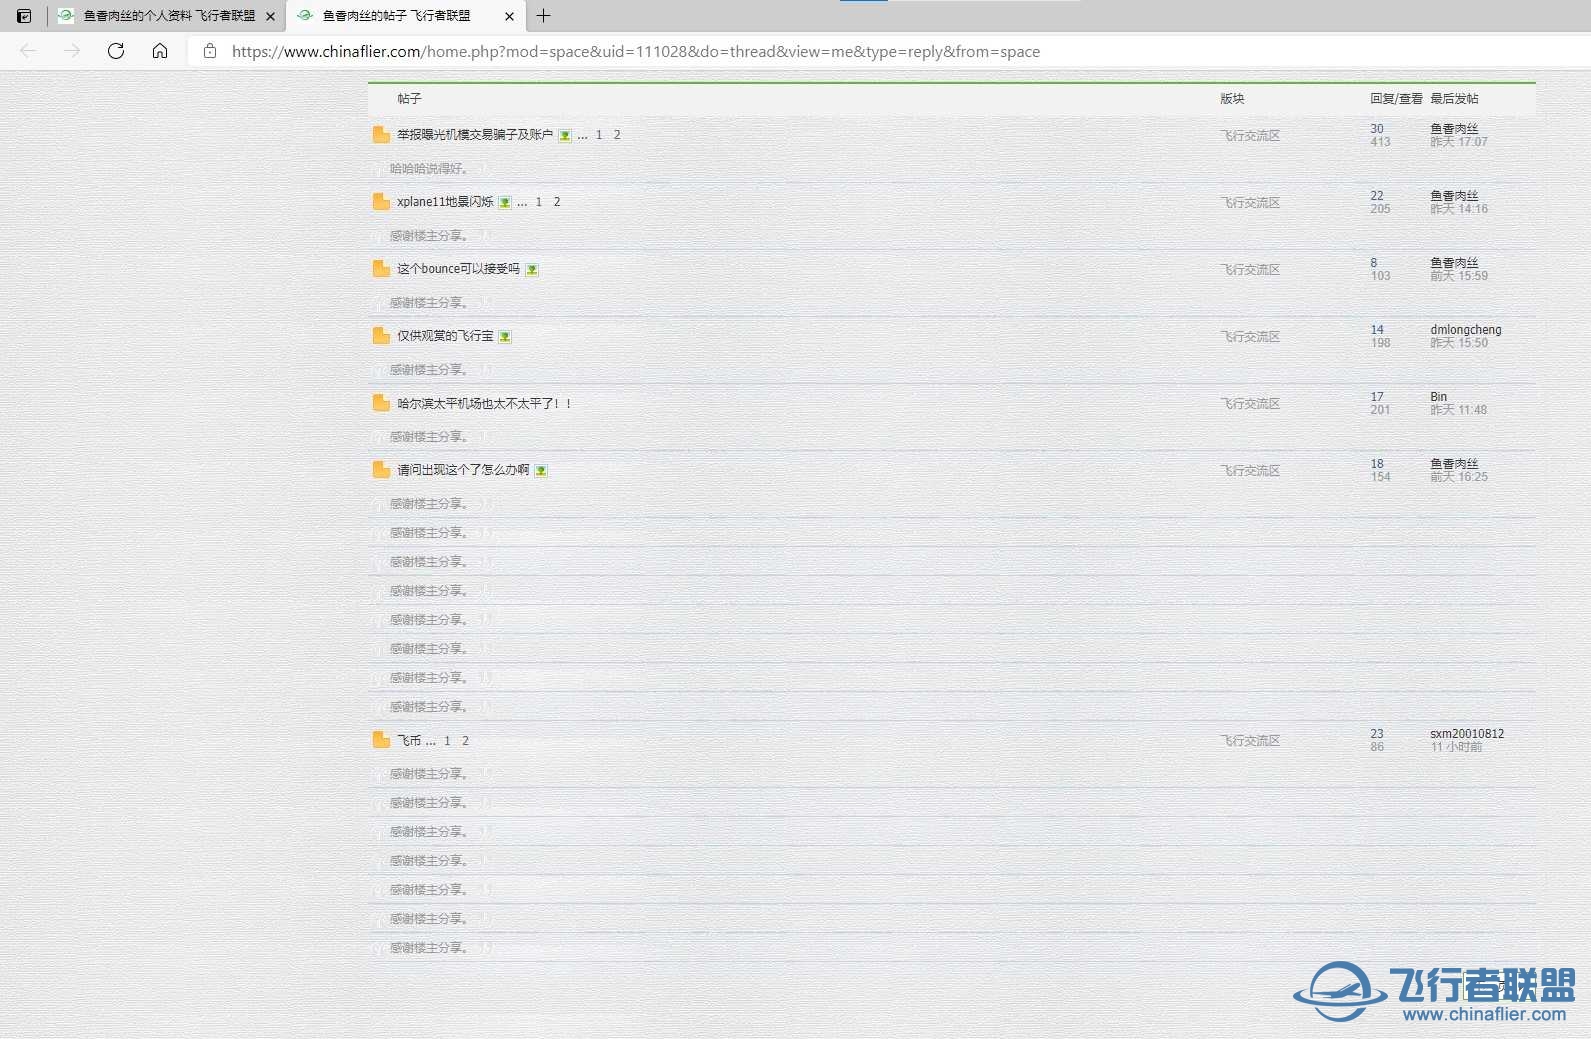Click reply count 30 of 举报曝光 thread

(x=1377, y=128)
